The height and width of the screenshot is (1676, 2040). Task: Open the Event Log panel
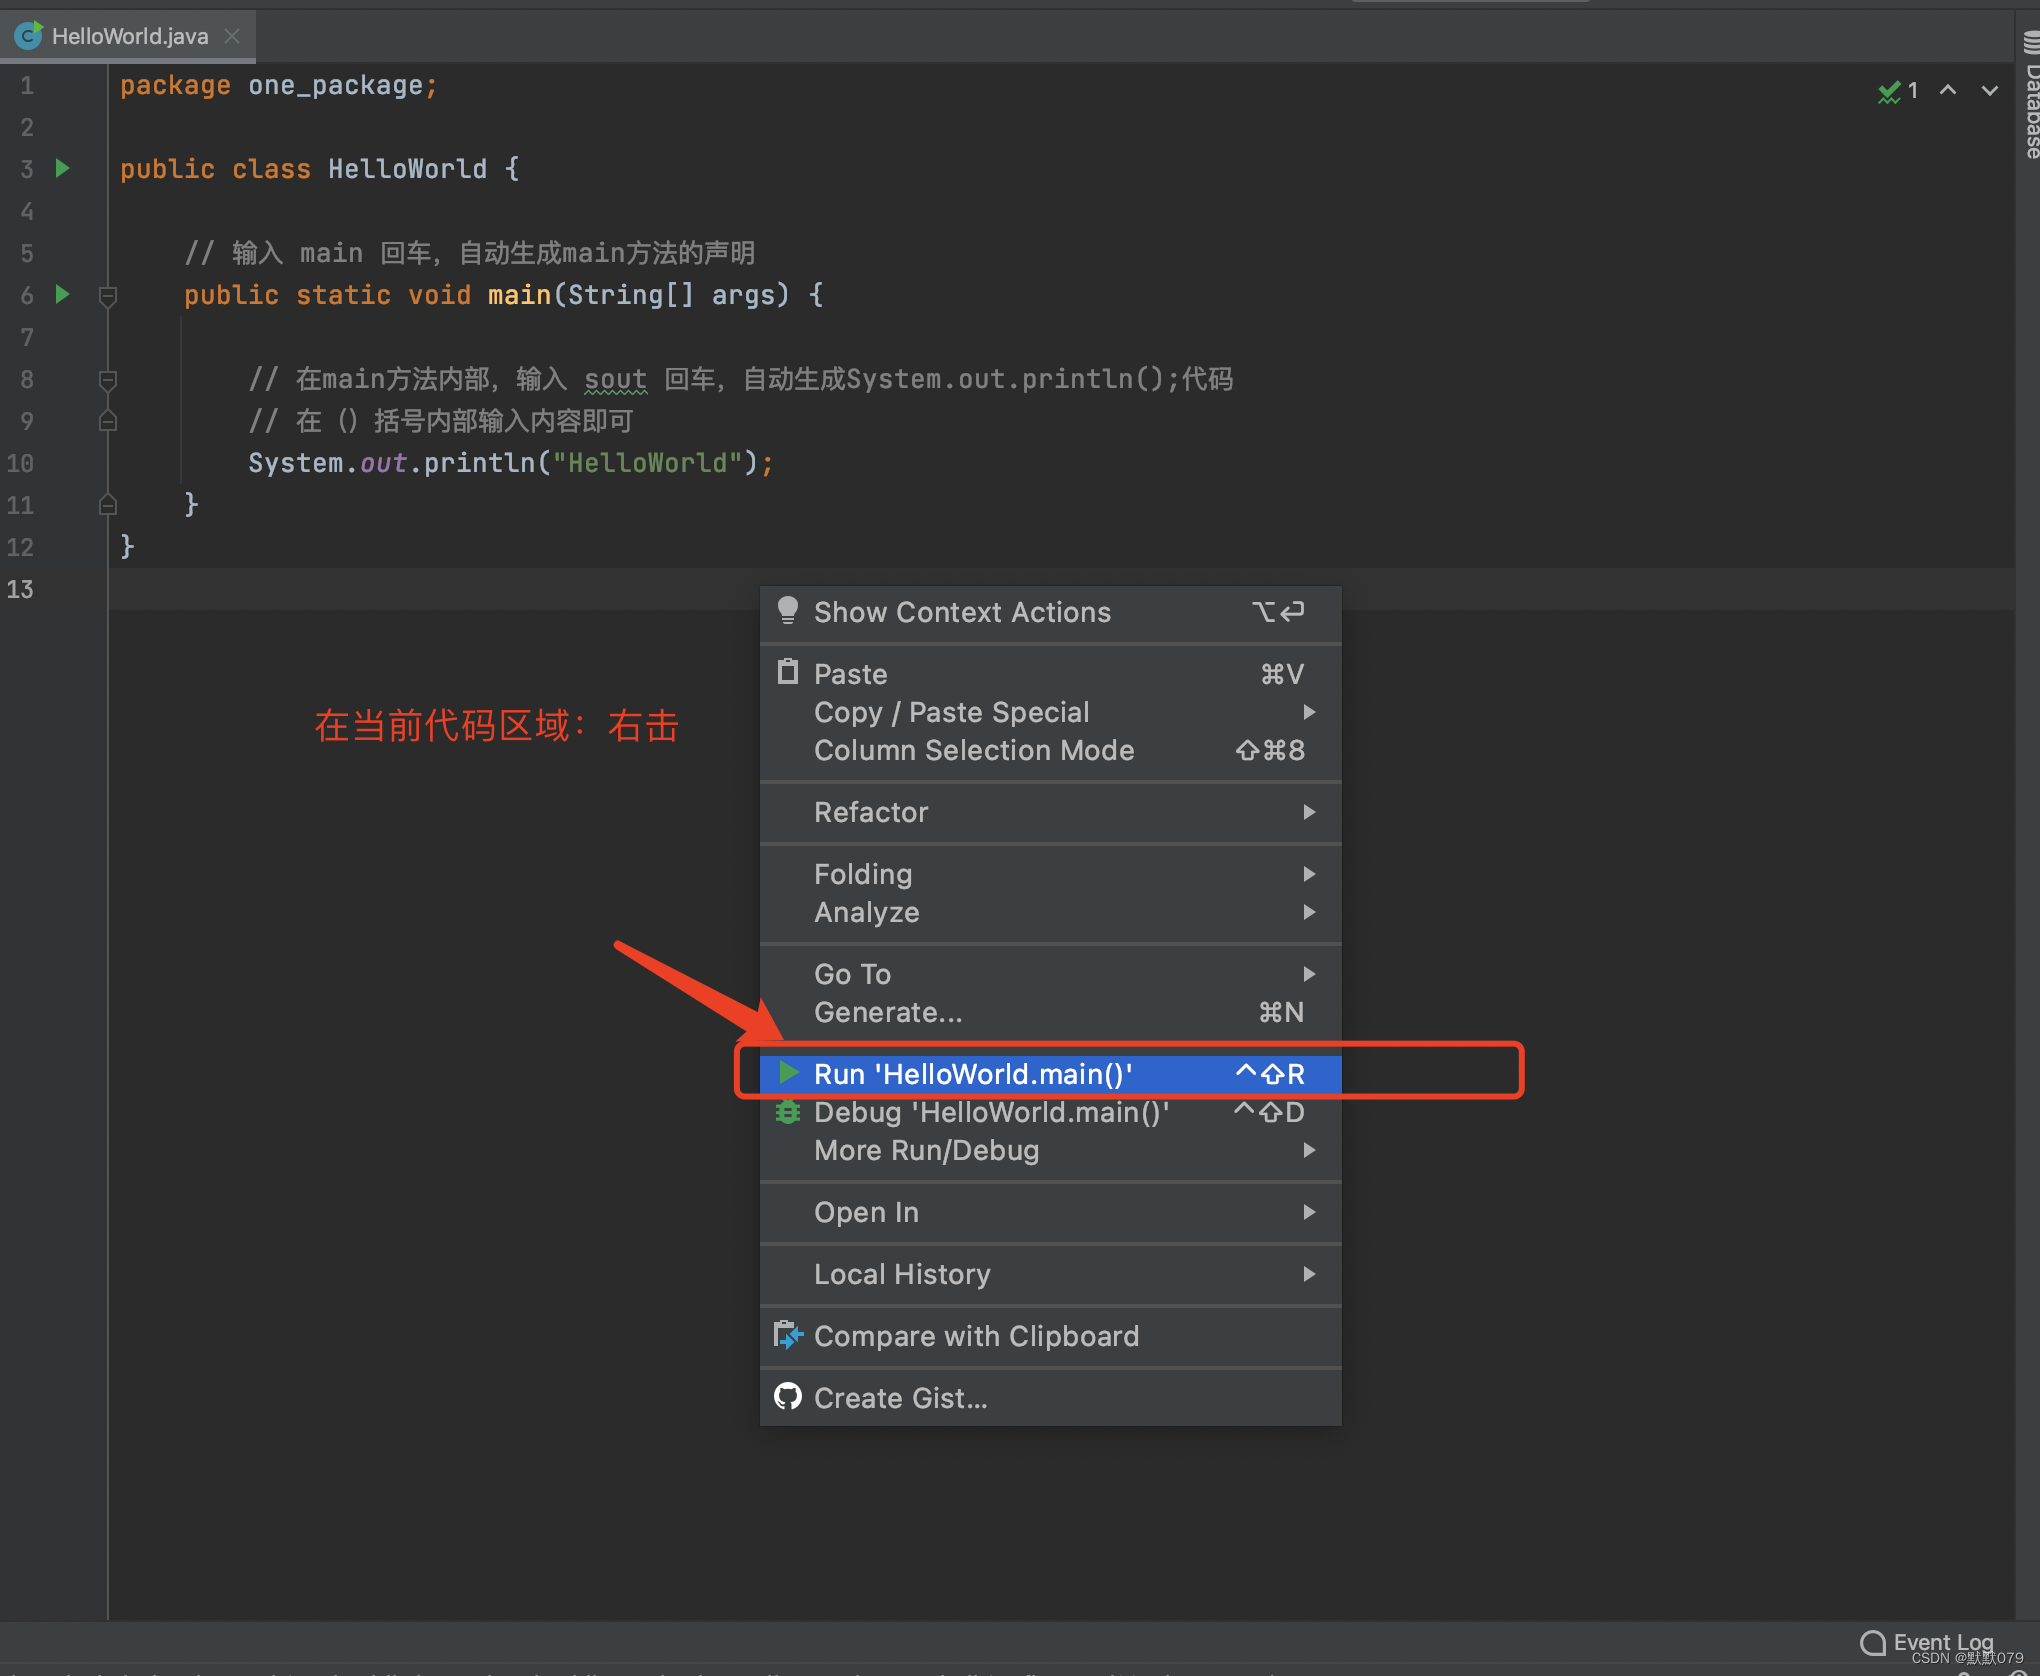1928,1642
